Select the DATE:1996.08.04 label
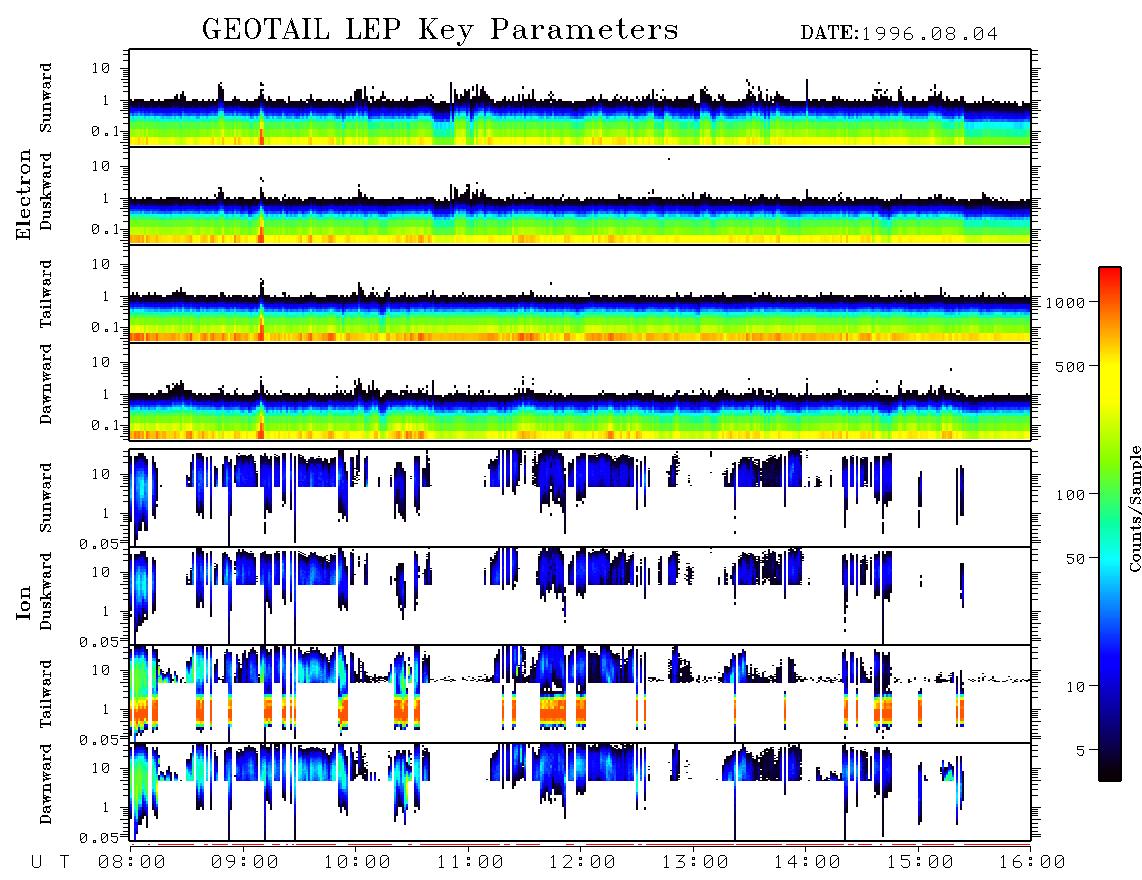1142x880 pixels. click(899, 34)
